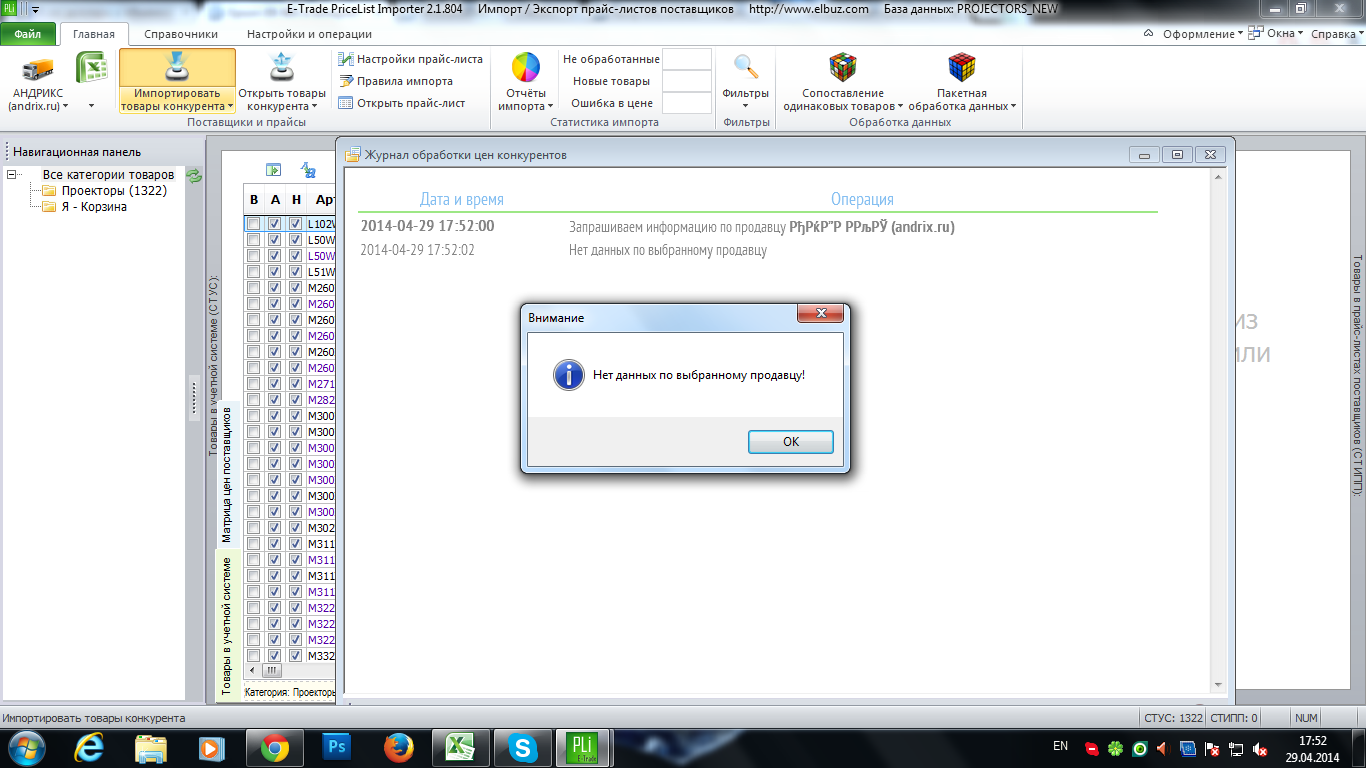1366x768 pixels.
Task: Select the Я - Корзина tree item
Action: [84, 207]
